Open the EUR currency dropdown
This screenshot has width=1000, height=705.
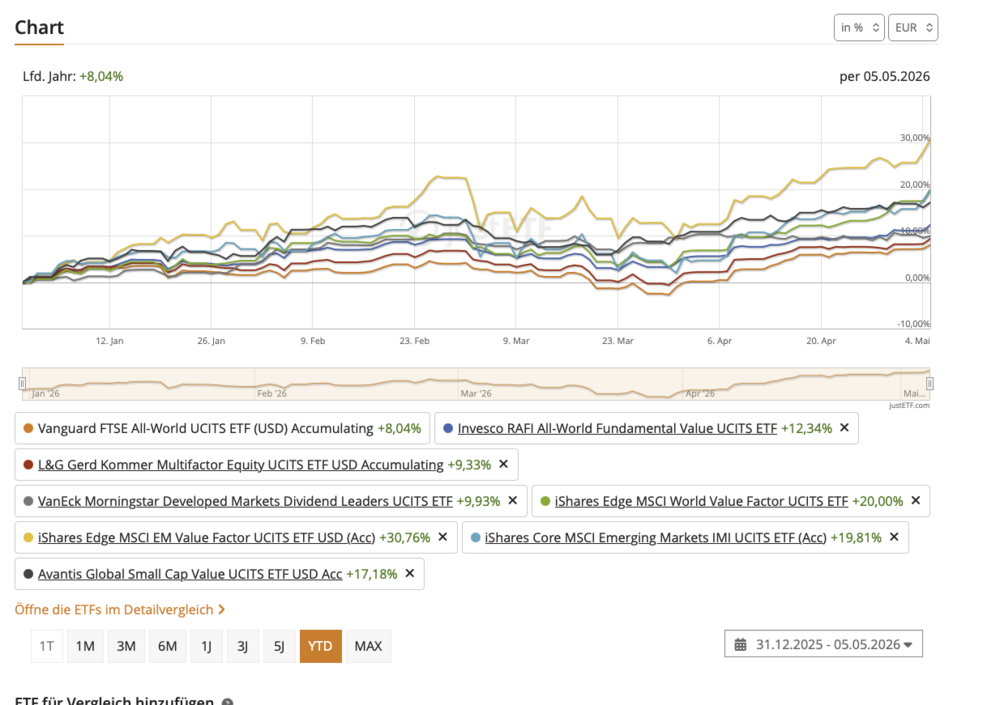pos(913,27)
